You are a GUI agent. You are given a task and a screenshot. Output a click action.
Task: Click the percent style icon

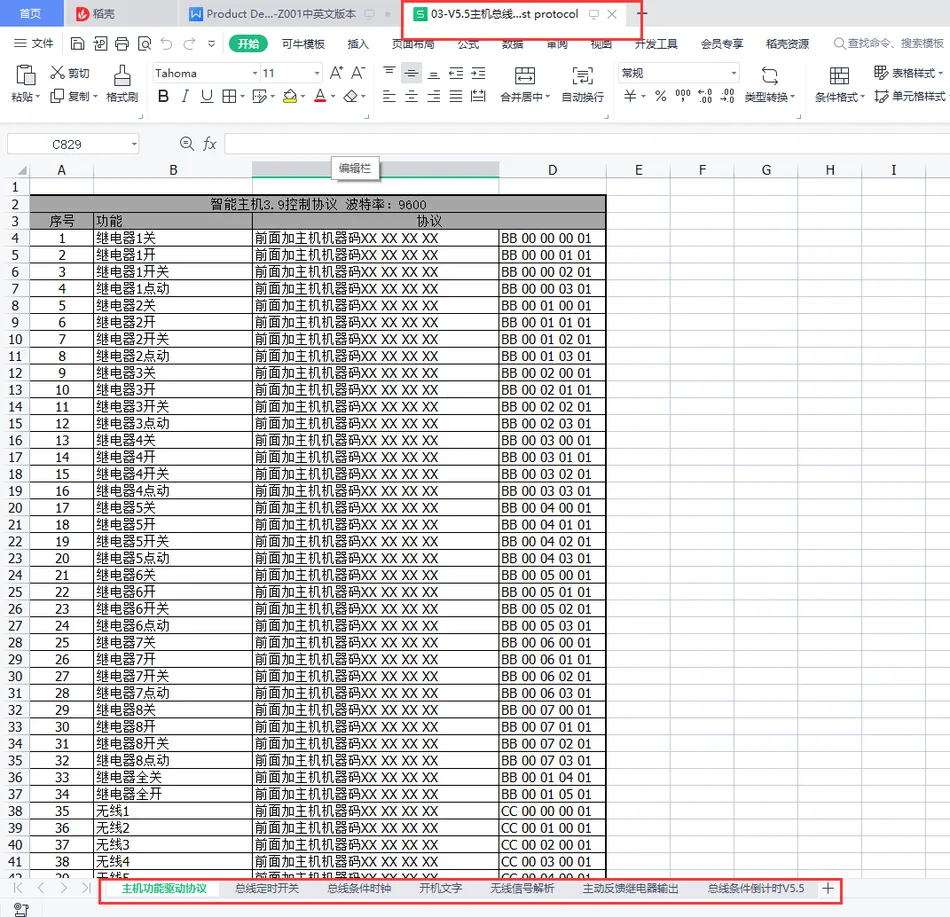(x=660, y=96)
